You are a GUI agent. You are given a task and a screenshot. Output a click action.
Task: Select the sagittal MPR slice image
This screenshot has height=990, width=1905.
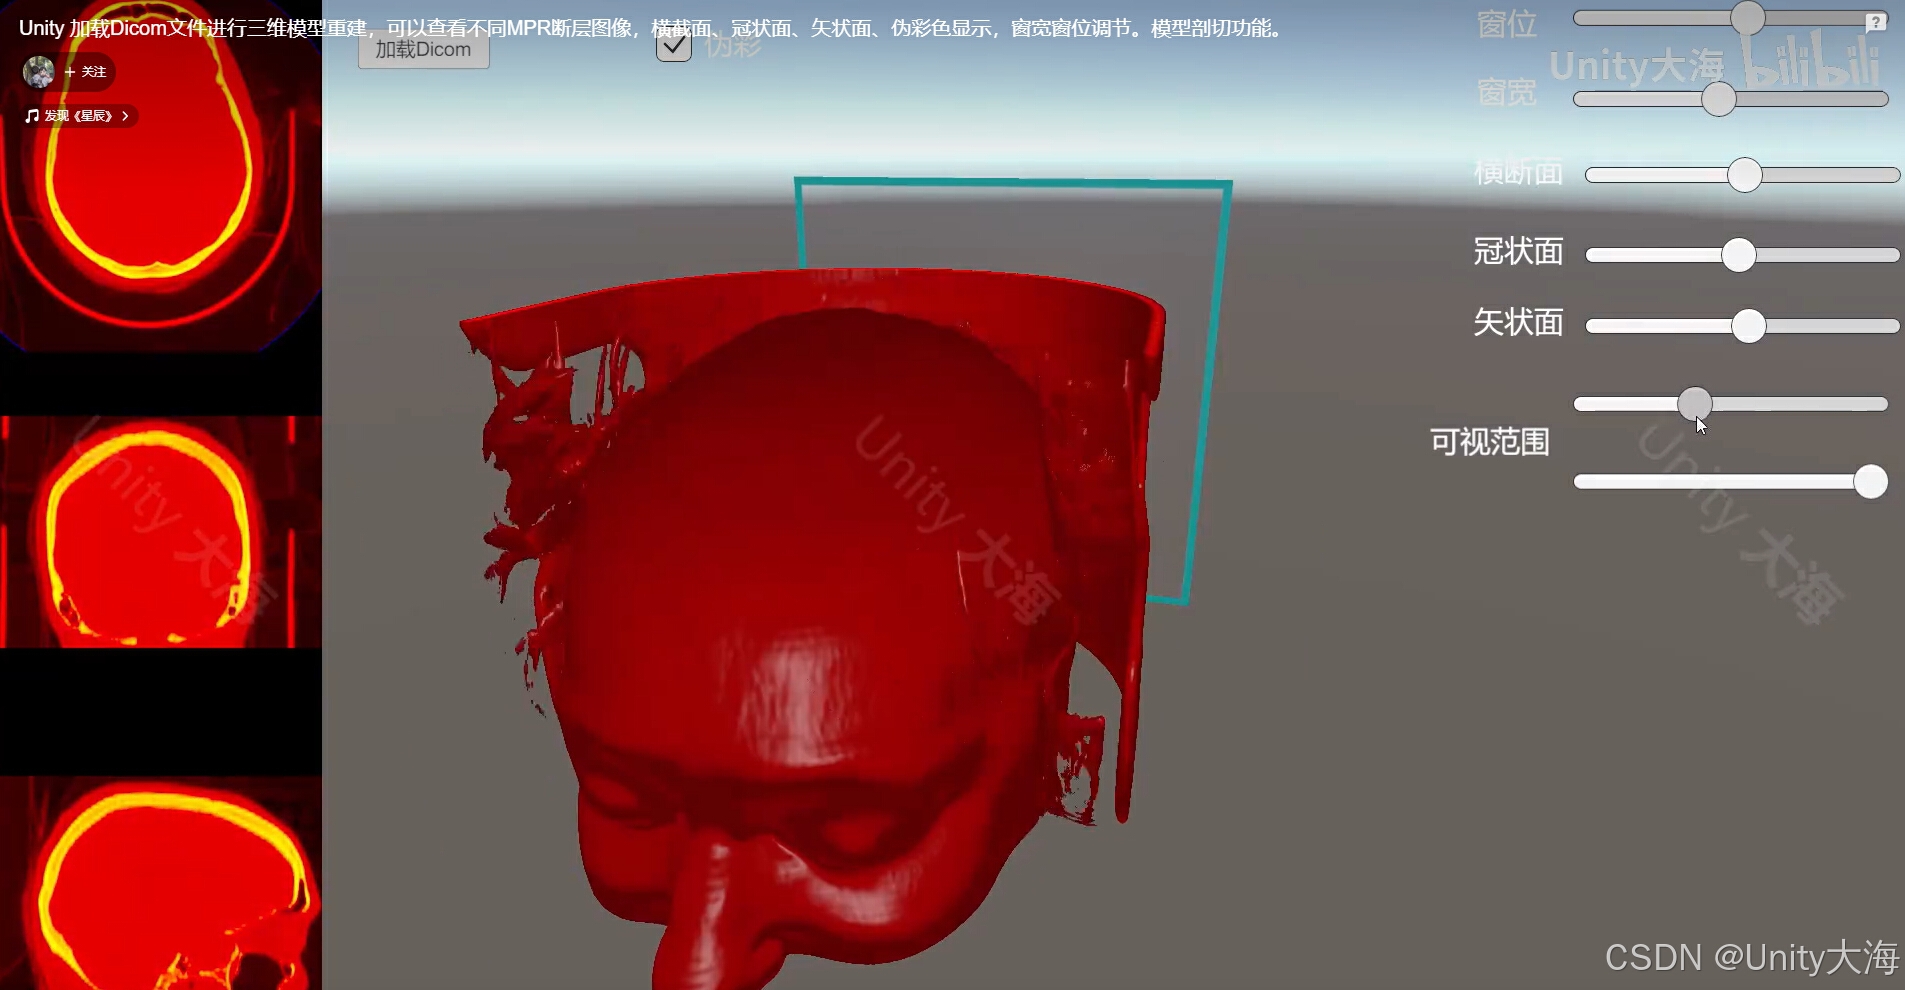tap(161, 883)
